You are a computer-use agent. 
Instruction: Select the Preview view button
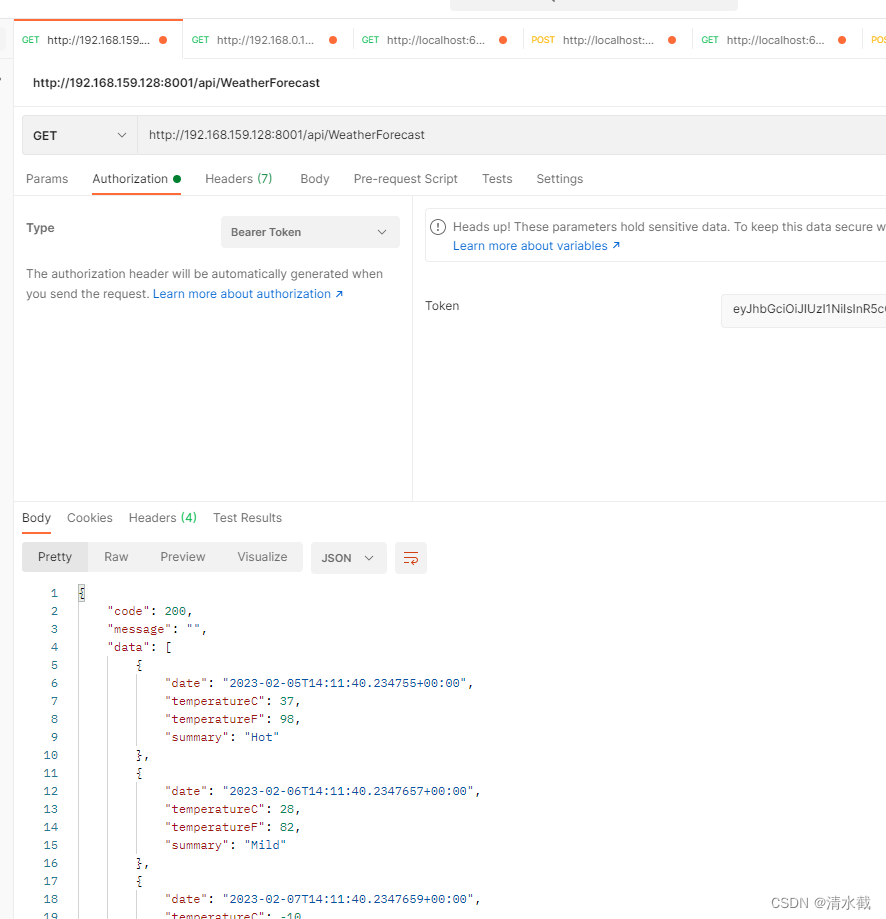point(183,557)
